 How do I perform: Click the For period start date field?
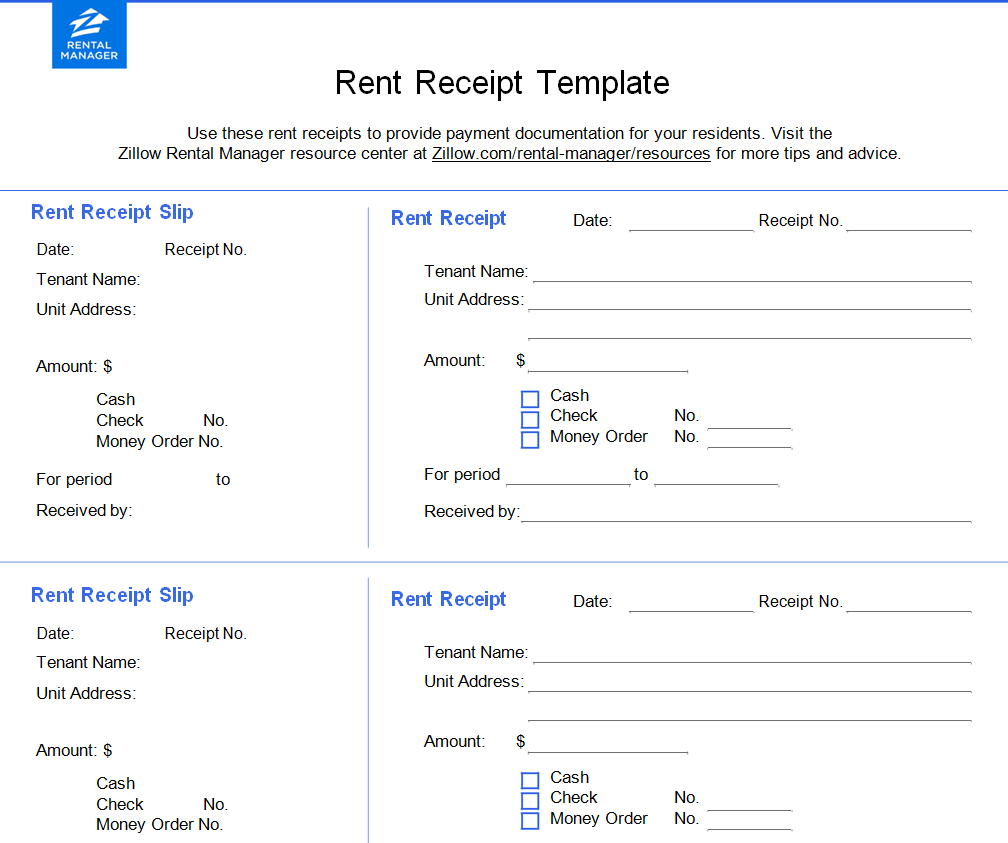click(x=568, y=475)
